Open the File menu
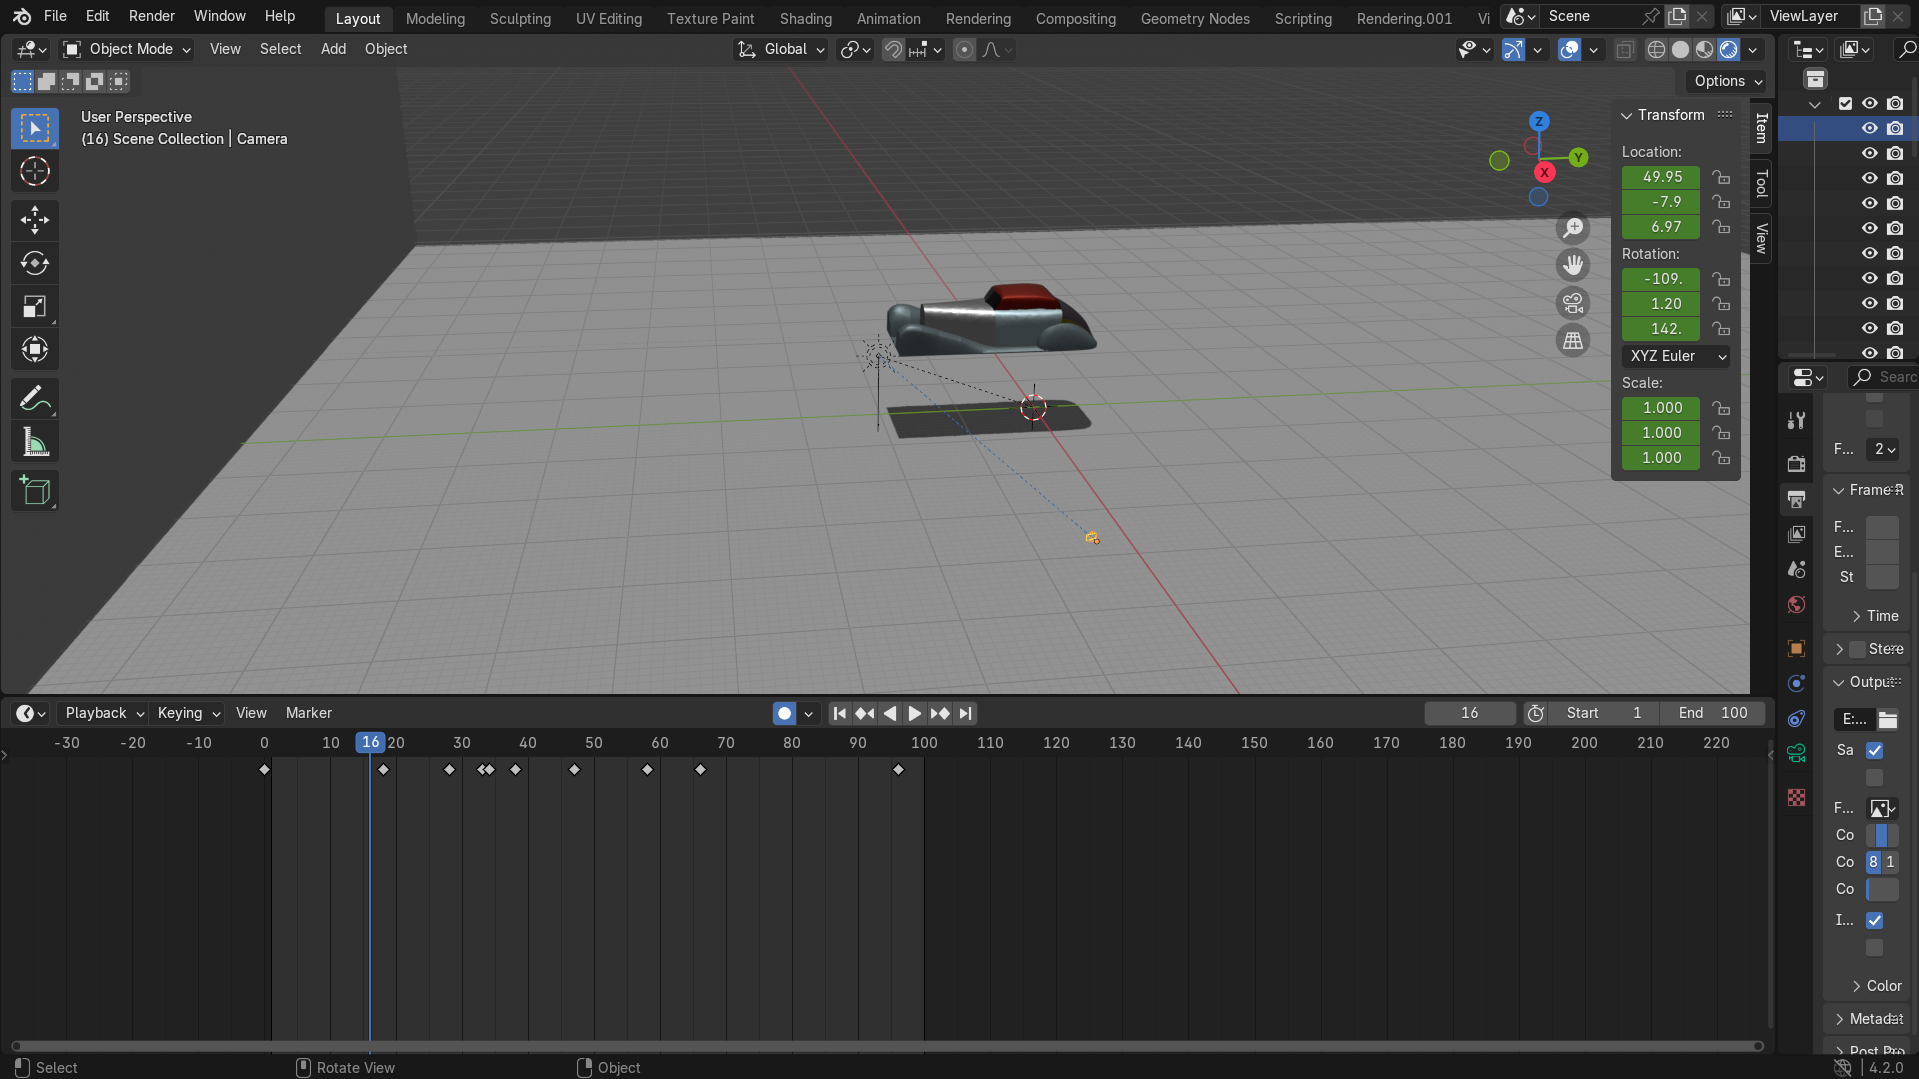Image resolution: width=1919 pixels, height=1079 pixels. click(55, 16)
